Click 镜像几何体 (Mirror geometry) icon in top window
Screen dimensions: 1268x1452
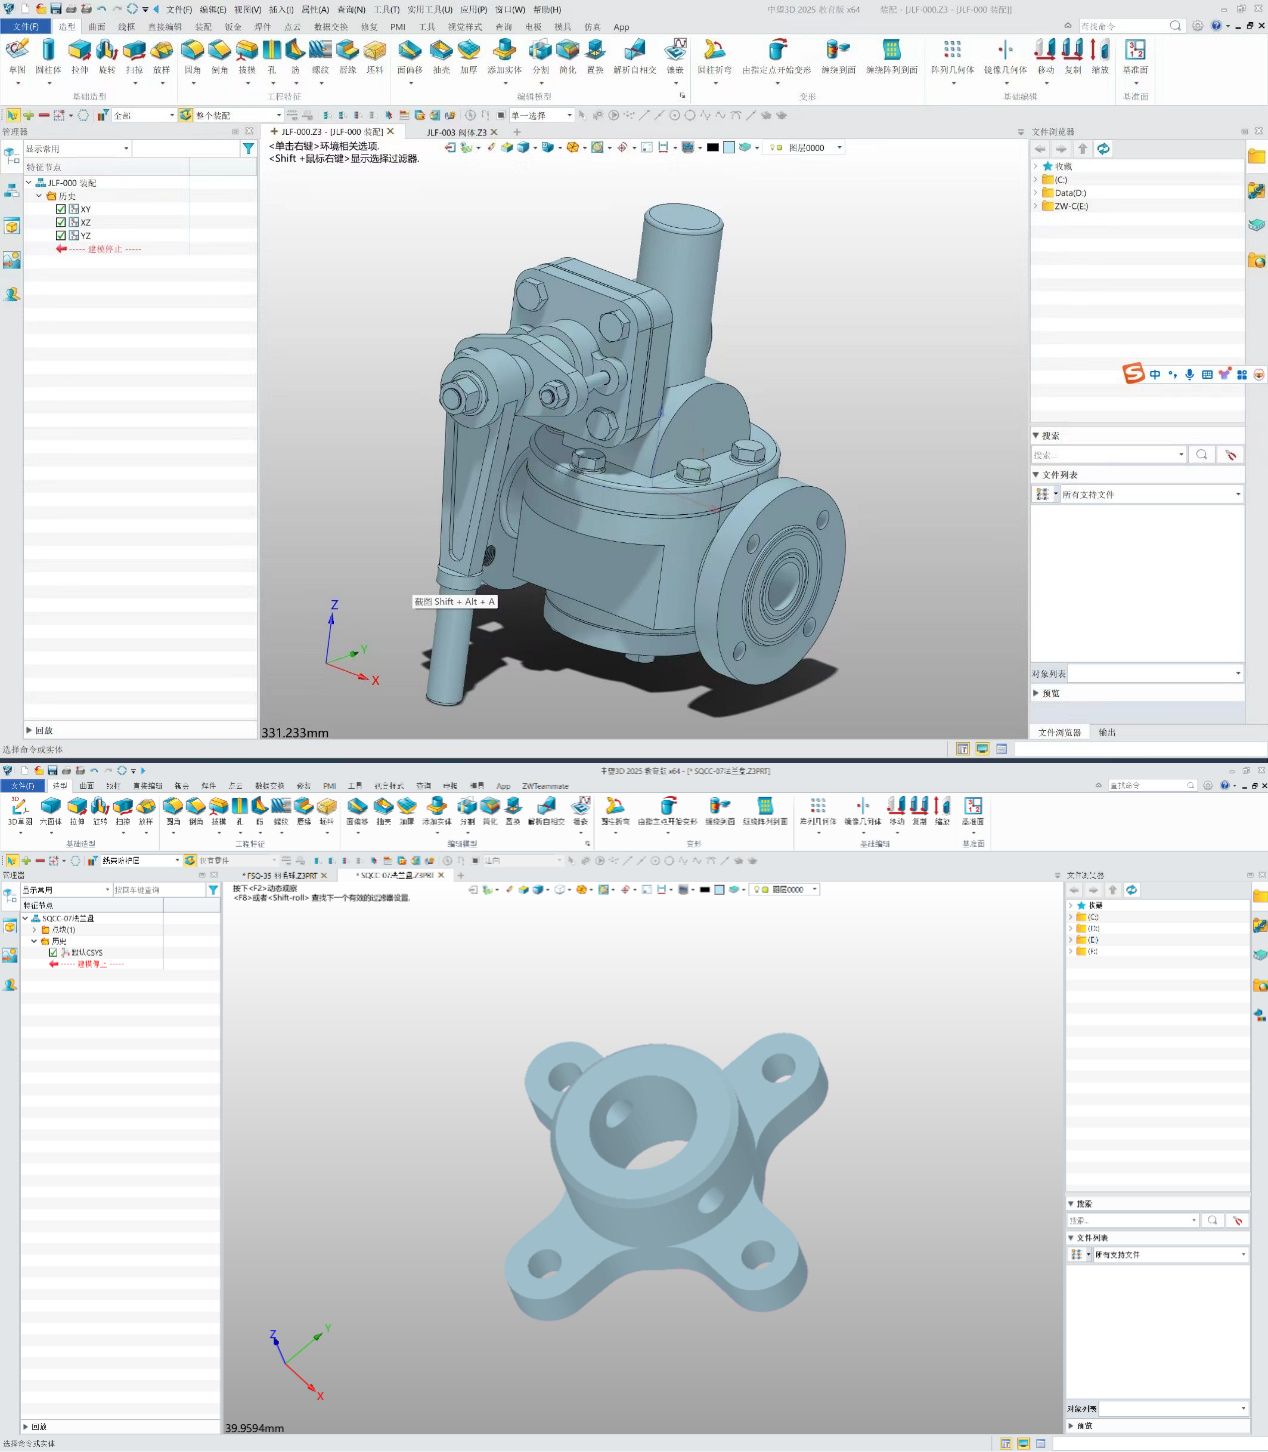point(1005,55)
